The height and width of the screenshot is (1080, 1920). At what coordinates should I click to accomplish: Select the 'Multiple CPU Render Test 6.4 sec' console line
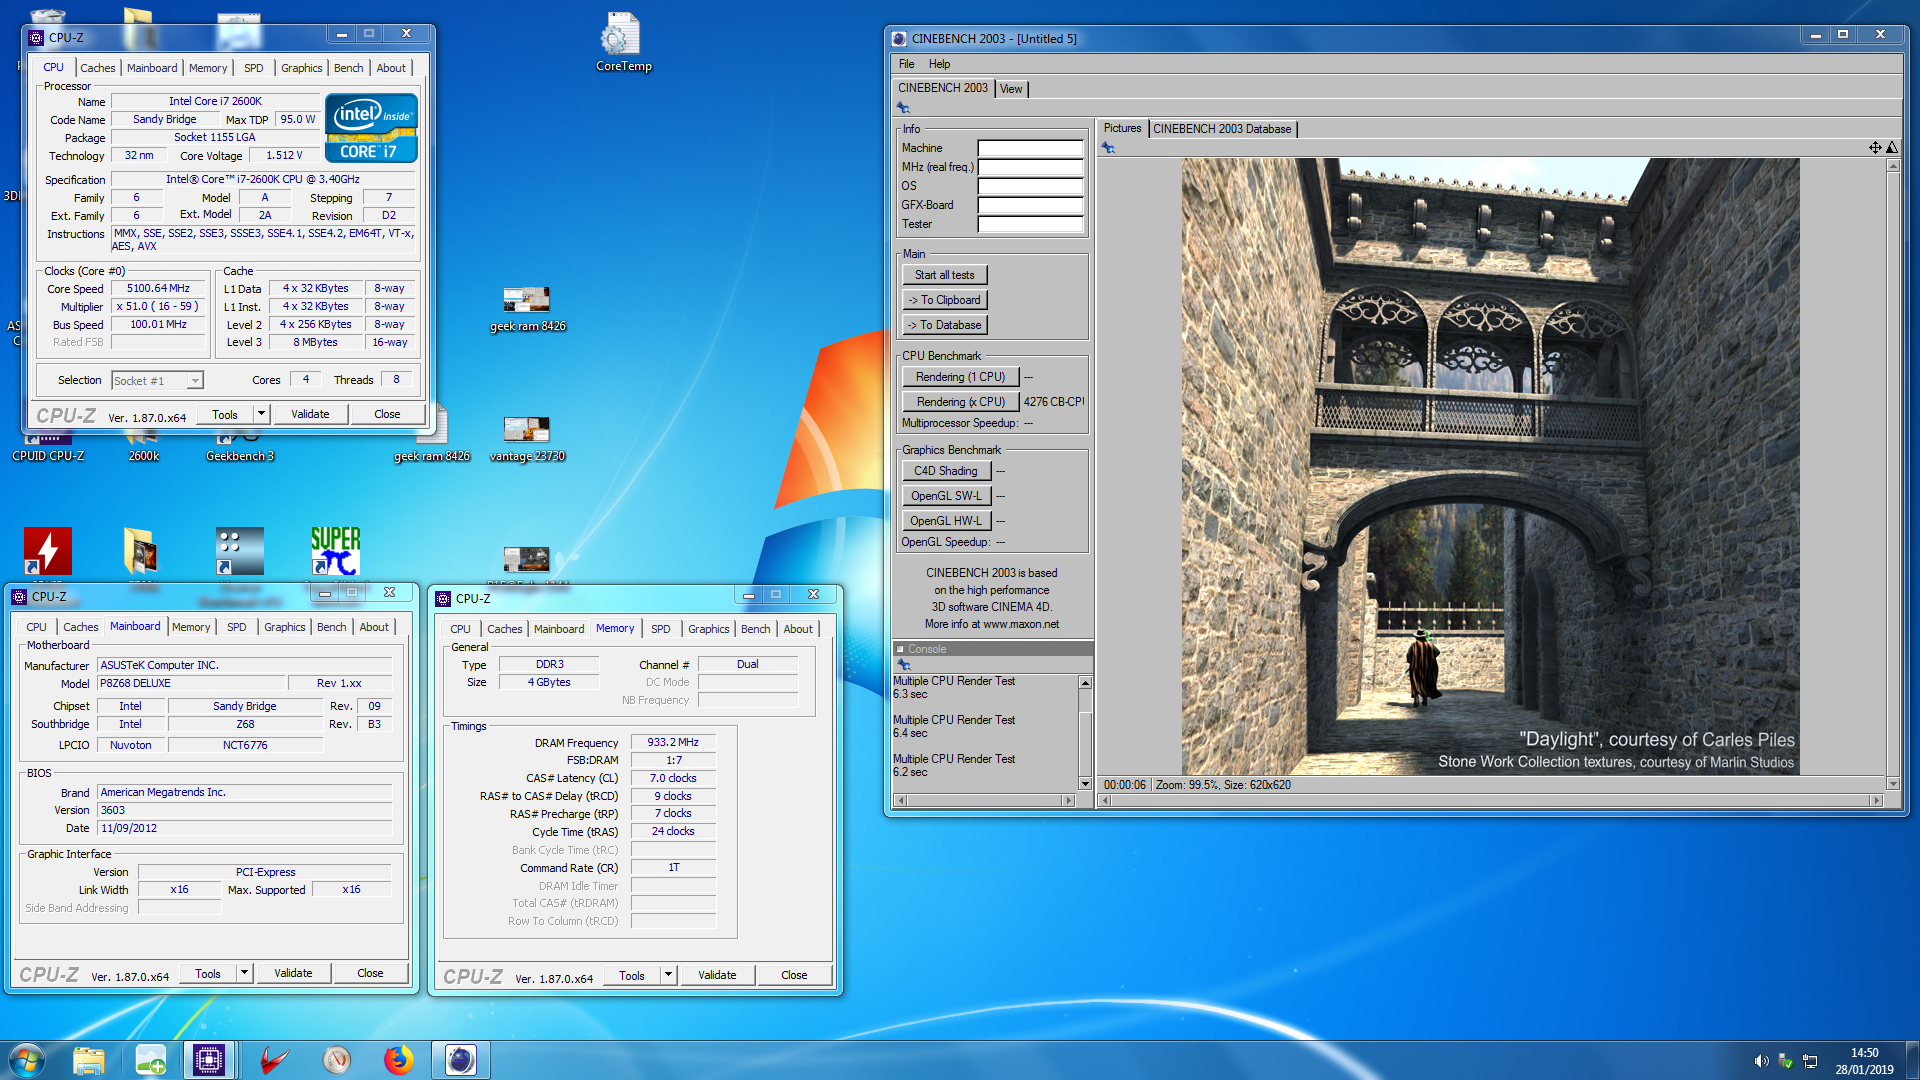pos(954,726)
